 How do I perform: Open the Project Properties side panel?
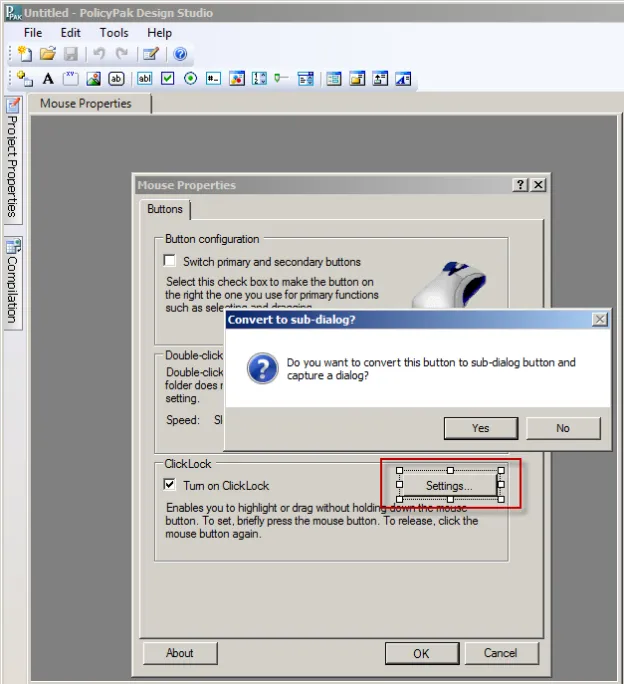(13, 160)
